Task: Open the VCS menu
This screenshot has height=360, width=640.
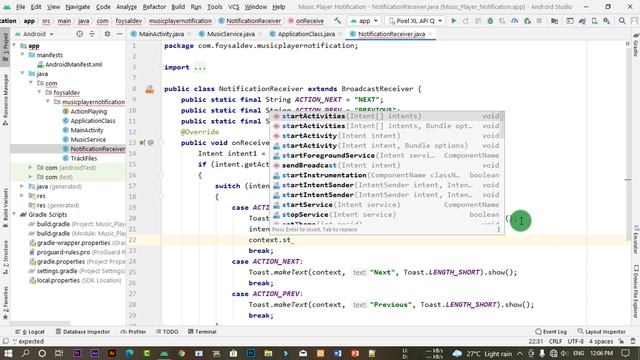Action: click(233, 7)
